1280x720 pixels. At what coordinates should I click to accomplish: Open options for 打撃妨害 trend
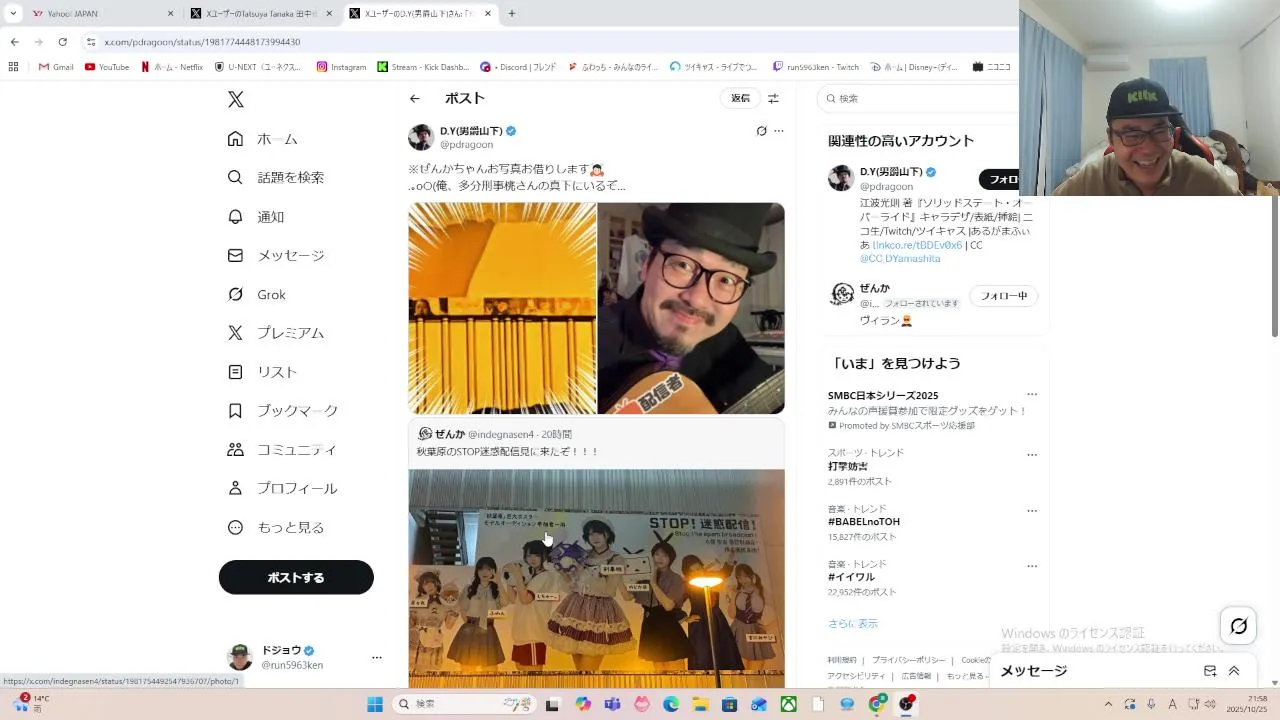pyautogui.click(x=1032, y=454)
